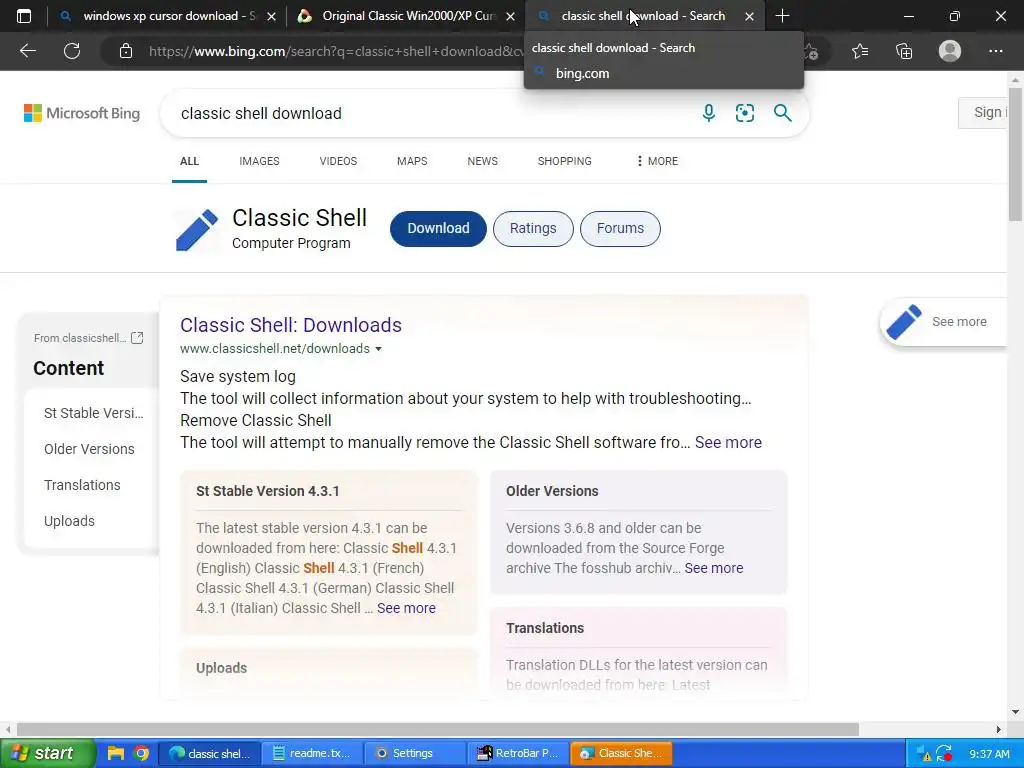Click See more after 'software fro…'
This screenshot has width=1024, height=768.
point(728,443)
